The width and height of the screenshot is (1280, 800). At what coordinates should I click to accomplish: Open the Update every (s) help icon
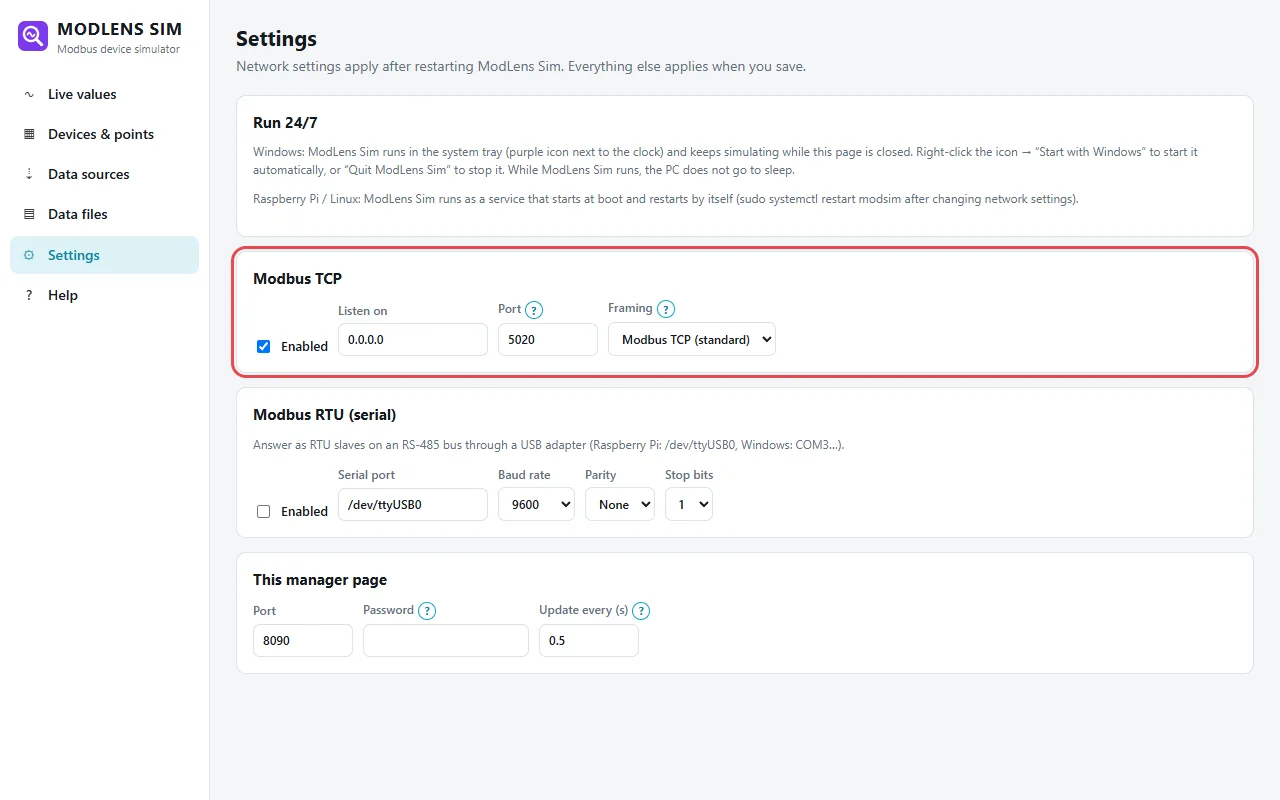coord(641,611)
